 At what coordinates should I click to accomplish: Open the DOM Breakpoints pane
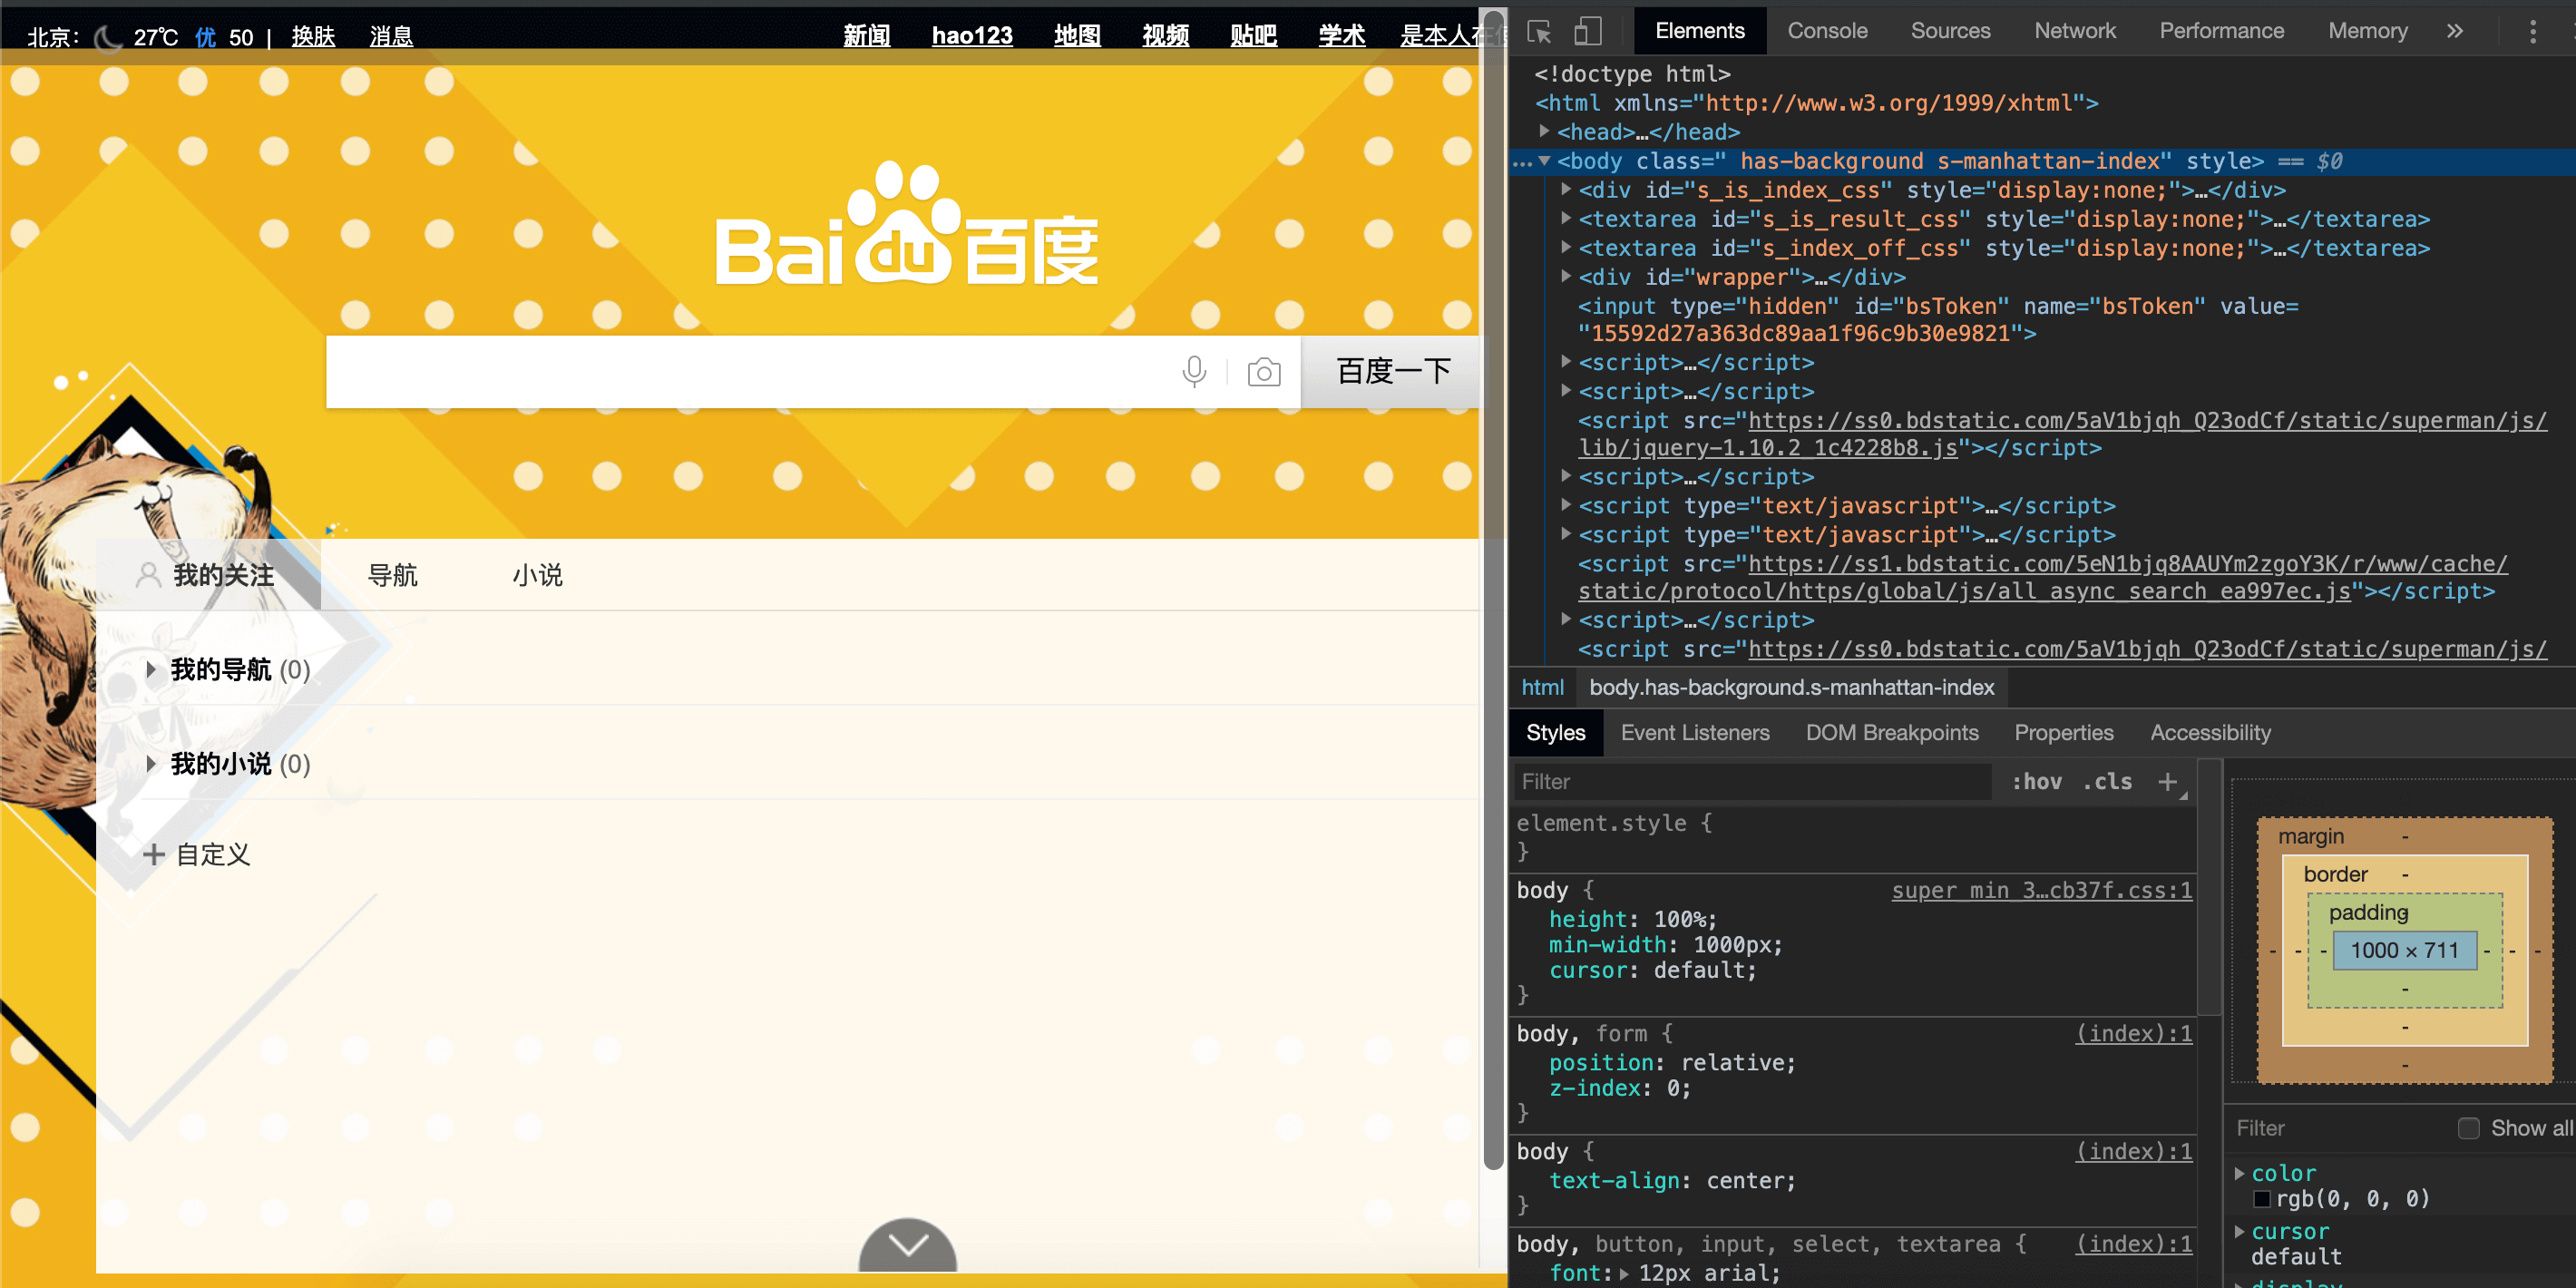[x=1892, y=733]
